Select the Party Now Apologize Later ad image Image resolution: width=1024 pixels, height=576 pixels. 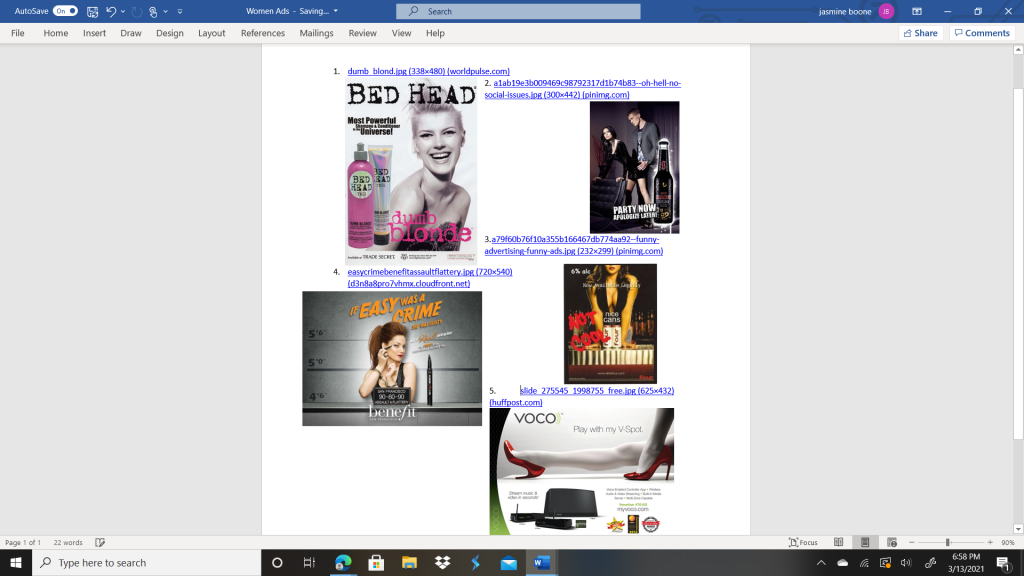tap(634, 167)
